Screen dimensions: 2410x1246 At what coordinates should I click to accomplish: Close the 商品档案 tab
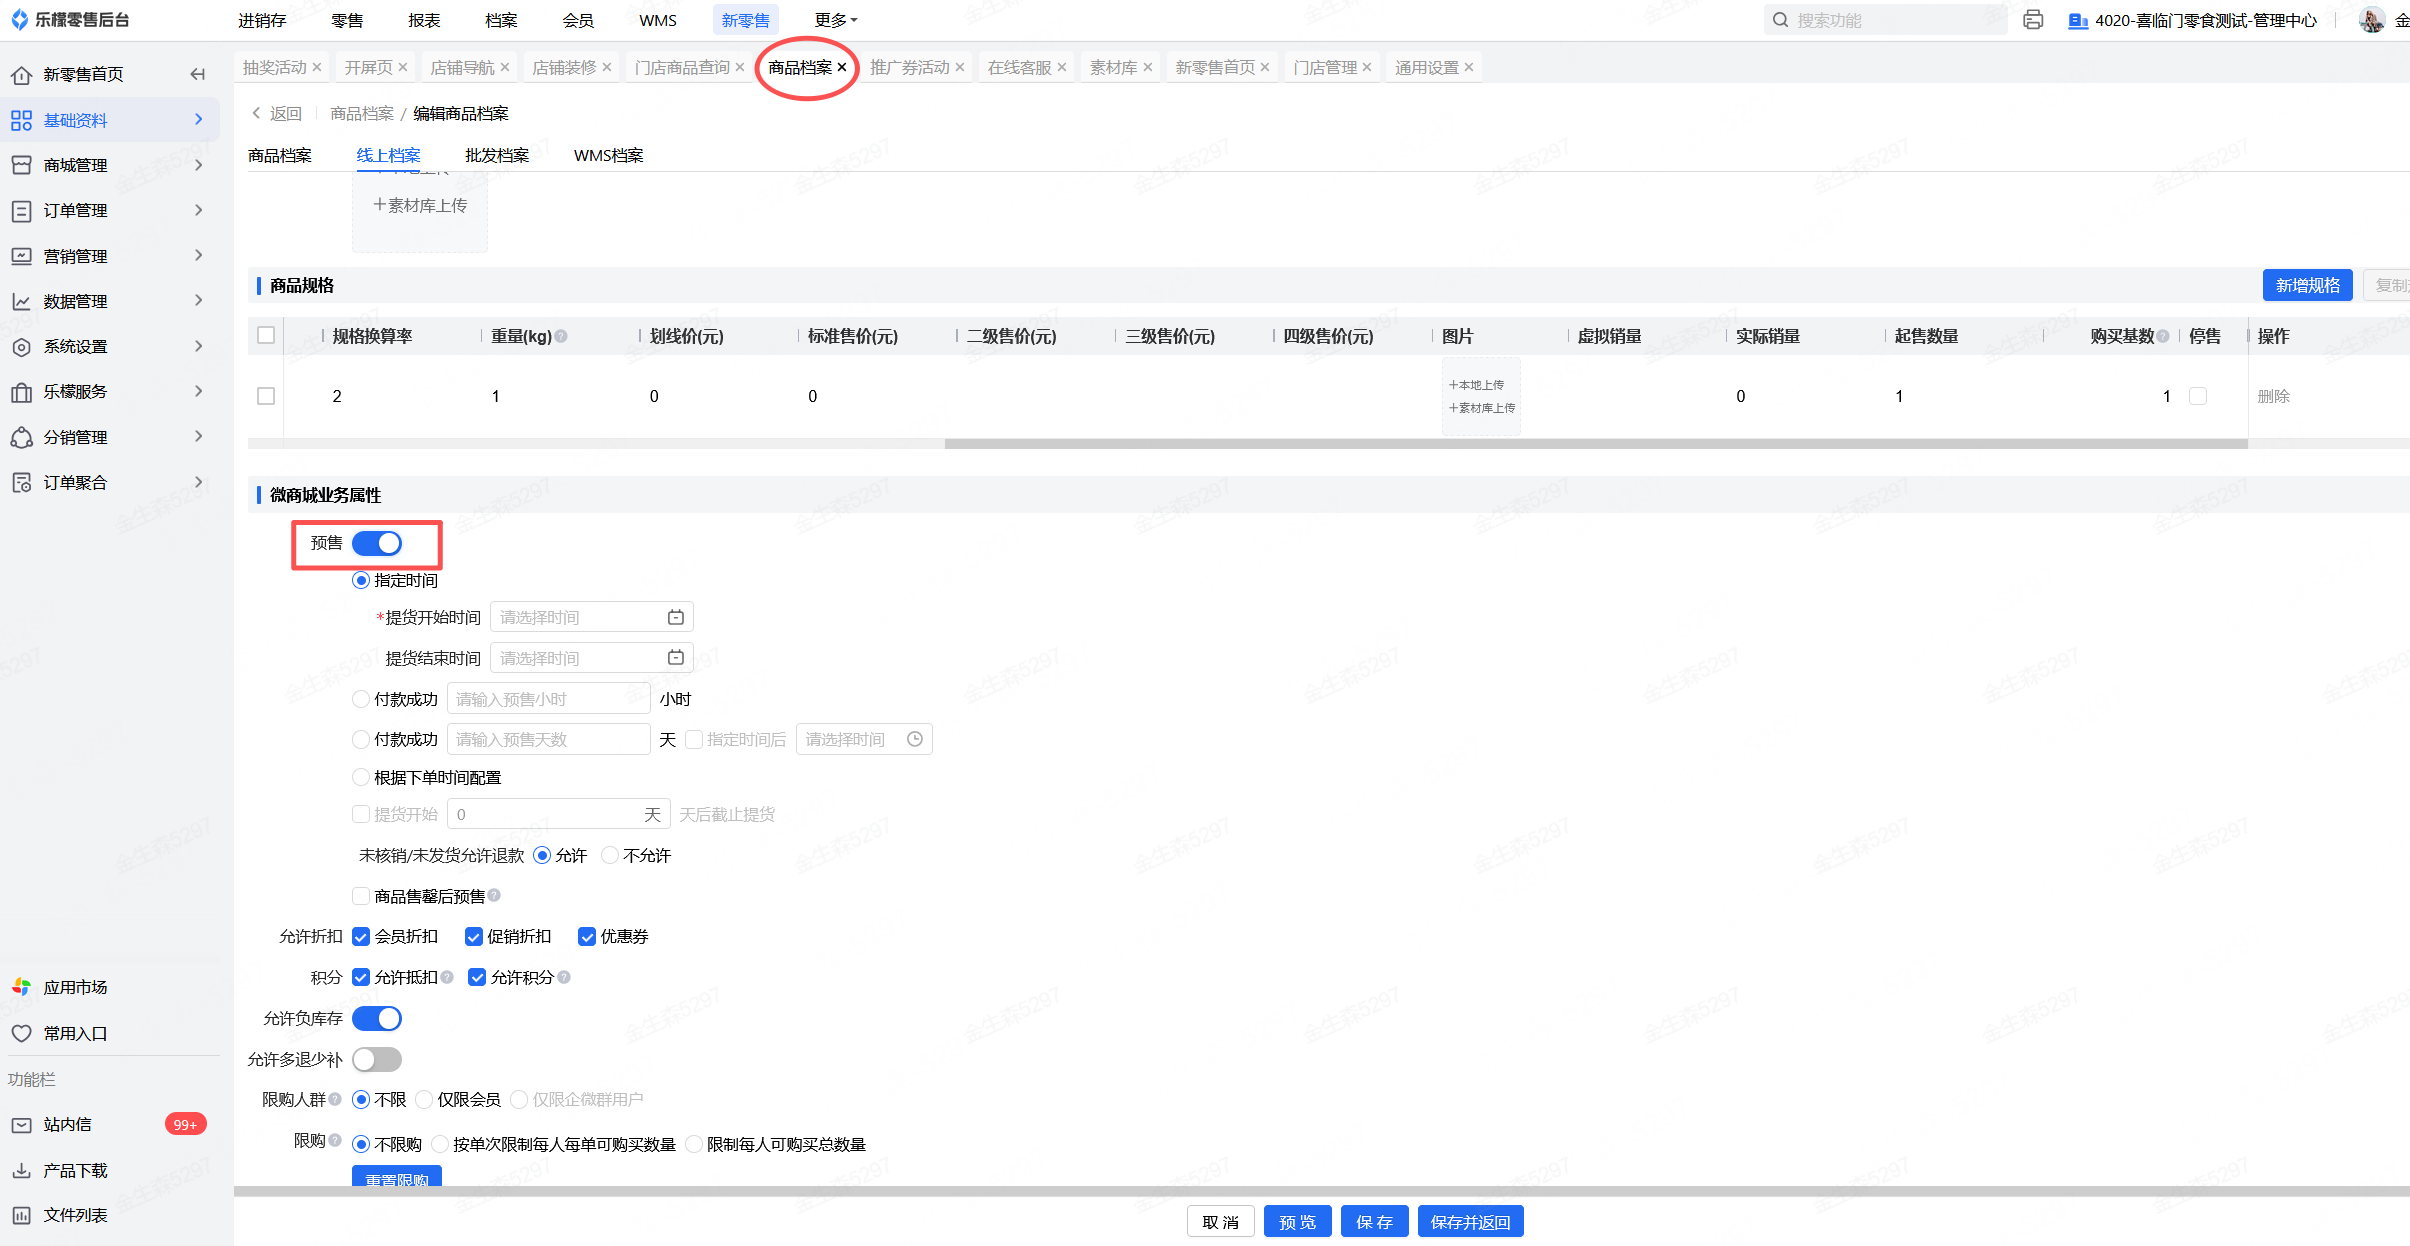(x=842, y=67)
